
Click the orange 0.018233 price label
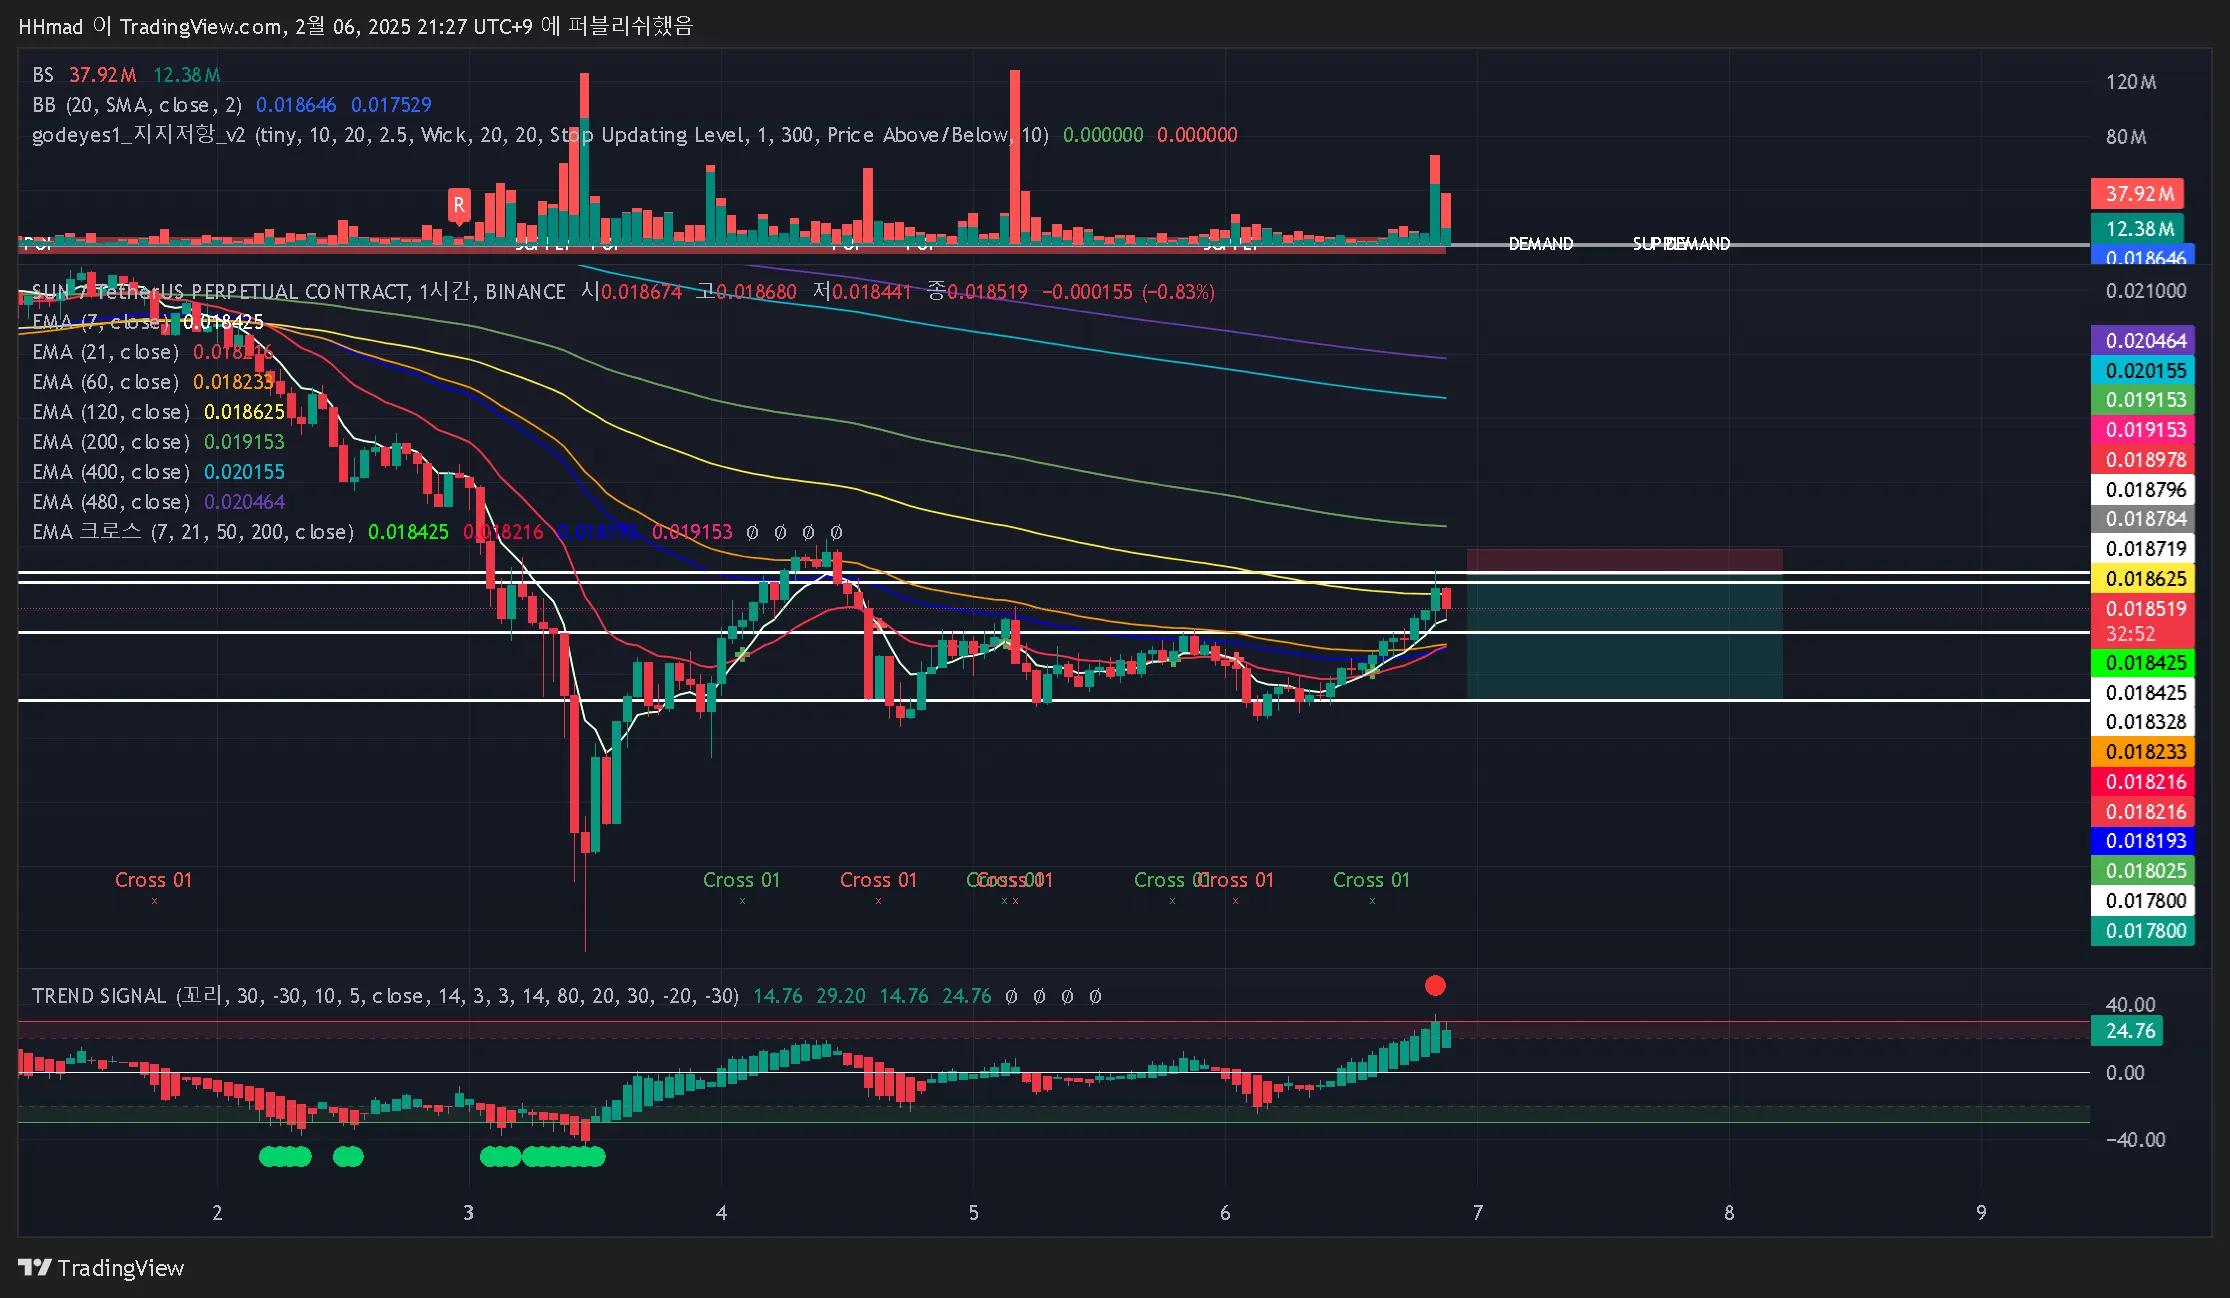pos(2143,752)
